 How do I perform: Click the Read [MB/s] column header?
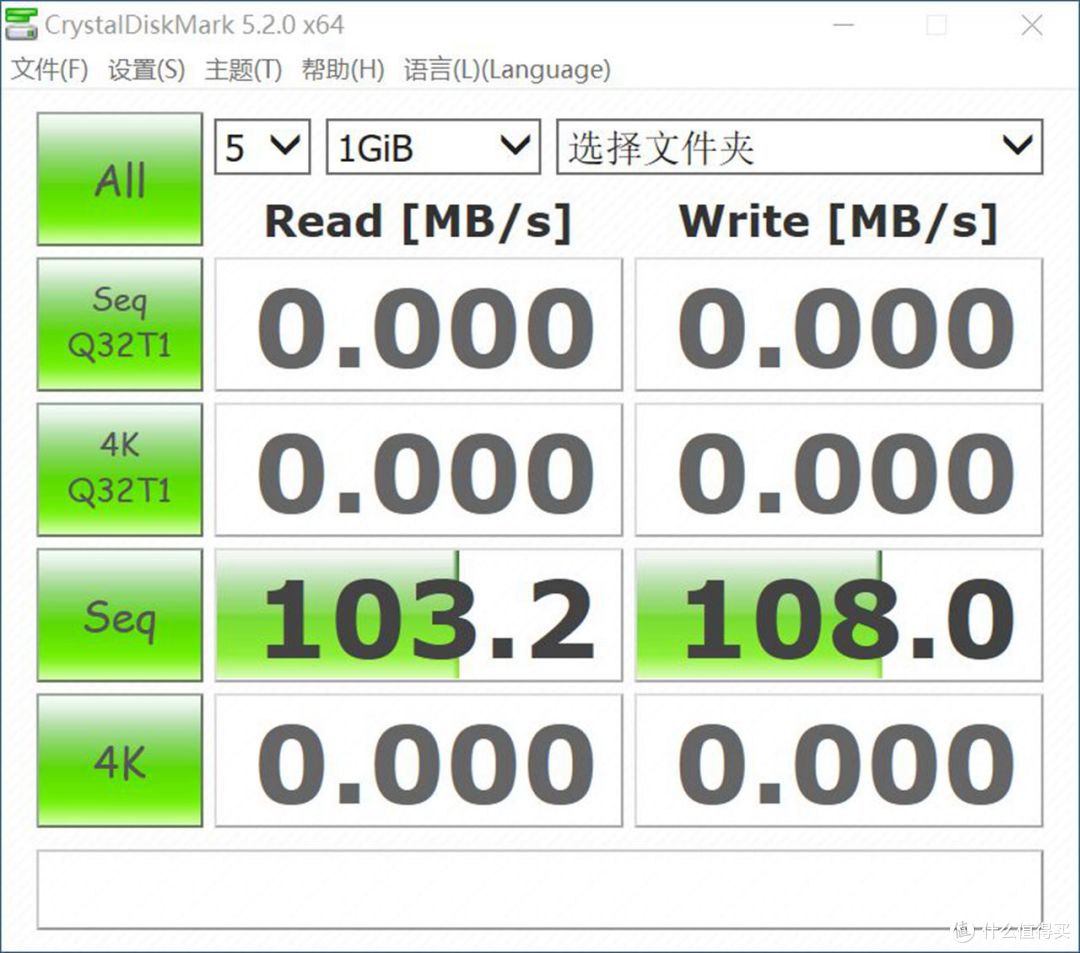[418, 222]
